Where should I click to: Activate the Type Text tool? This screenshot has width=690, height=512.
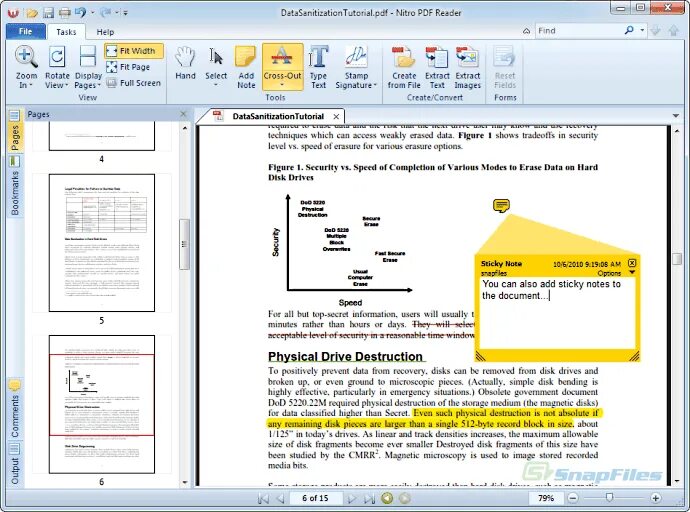(318, 67)
